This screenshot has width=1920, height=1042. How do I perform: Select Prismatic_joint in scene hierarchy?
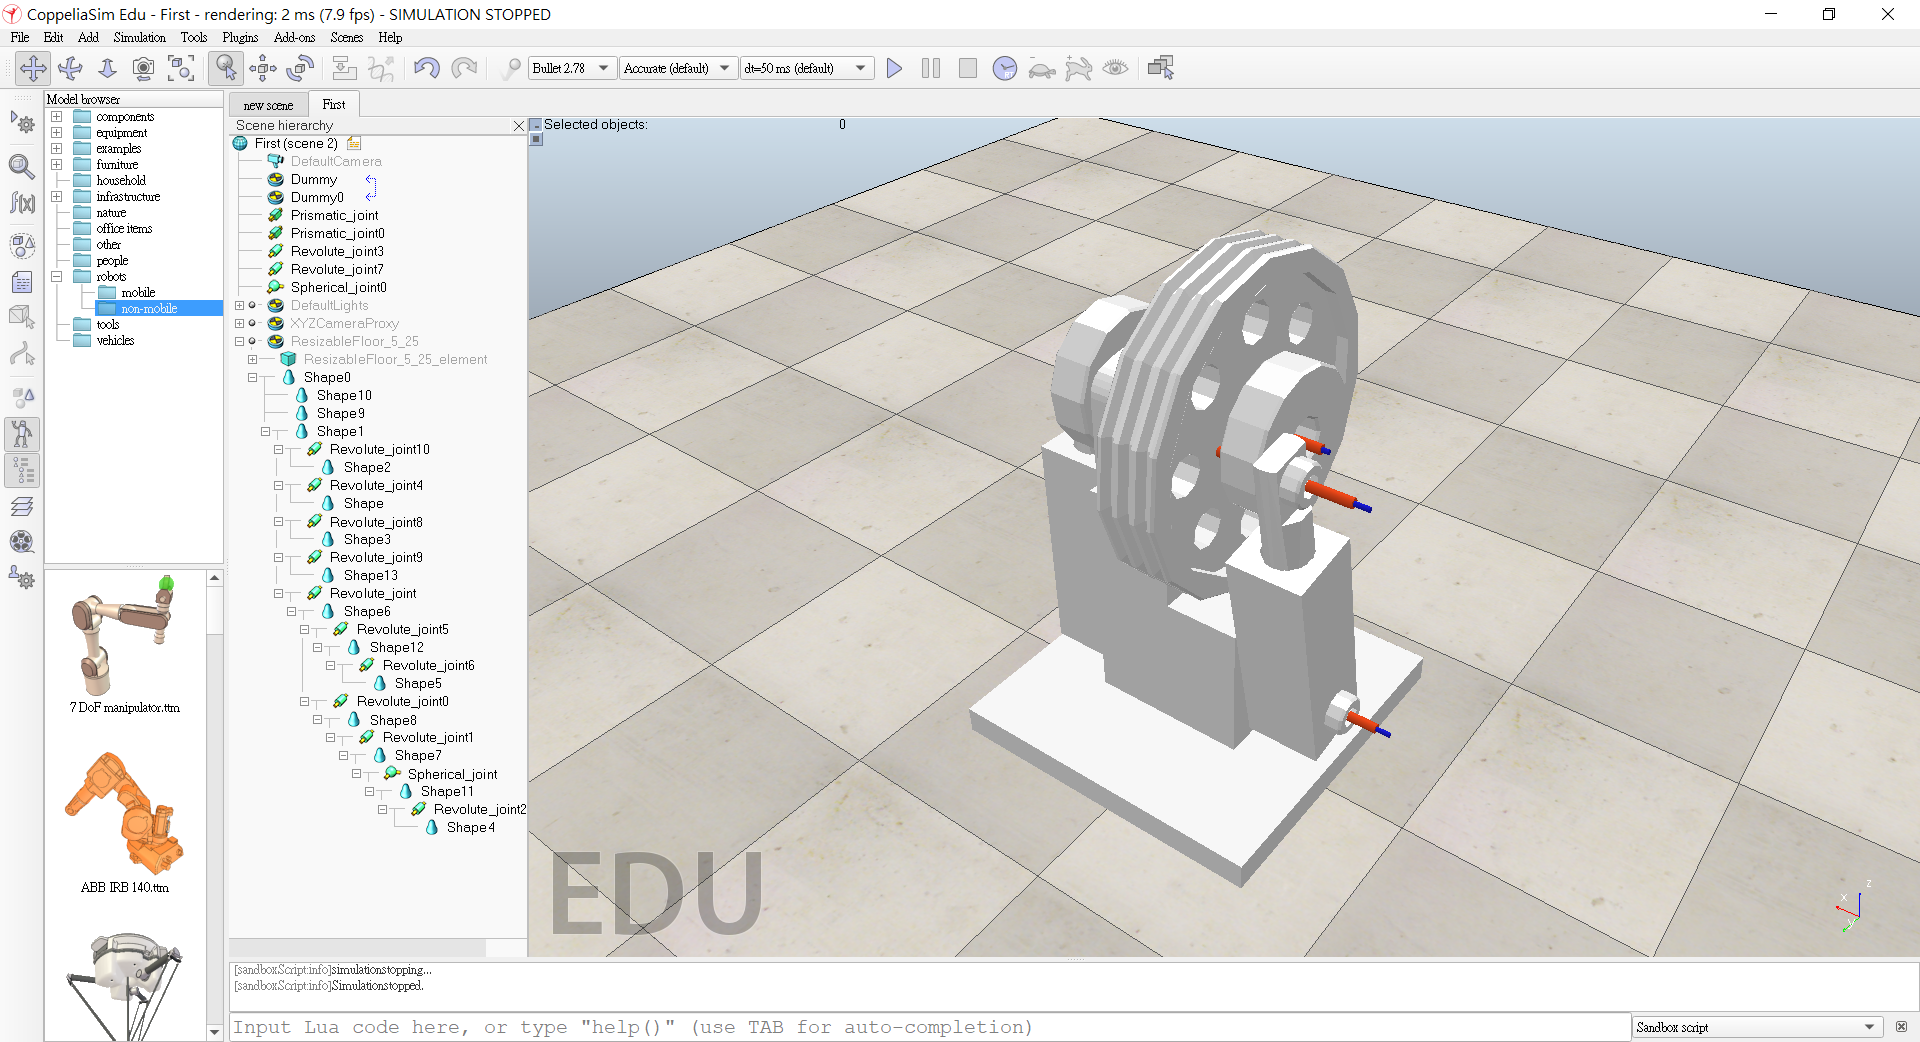[x=334, y=215]
